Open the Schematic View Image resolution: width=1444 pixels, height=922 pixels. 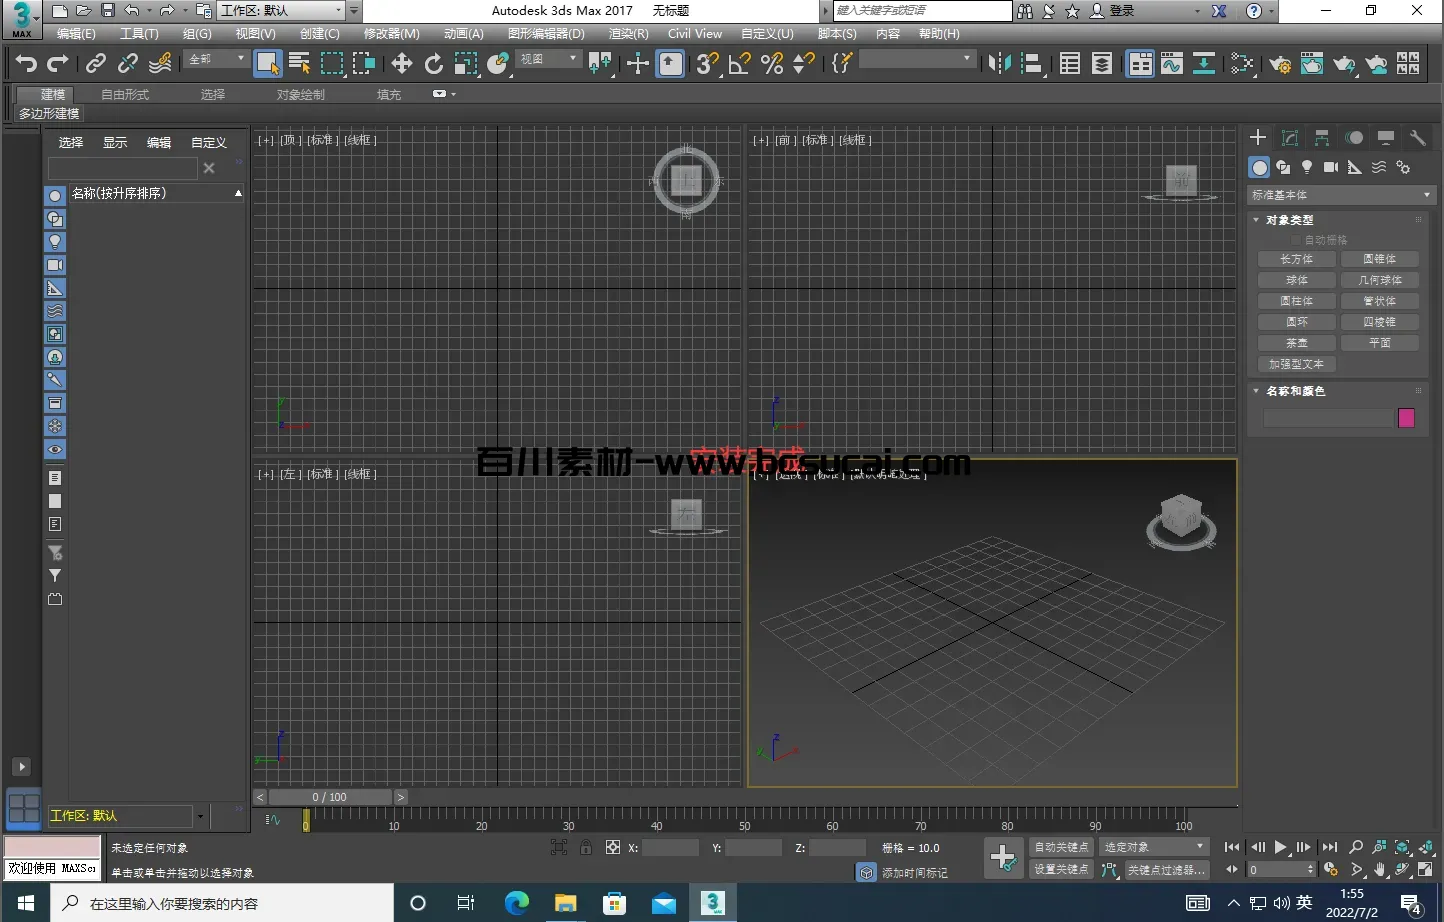tap(1205, 64)
